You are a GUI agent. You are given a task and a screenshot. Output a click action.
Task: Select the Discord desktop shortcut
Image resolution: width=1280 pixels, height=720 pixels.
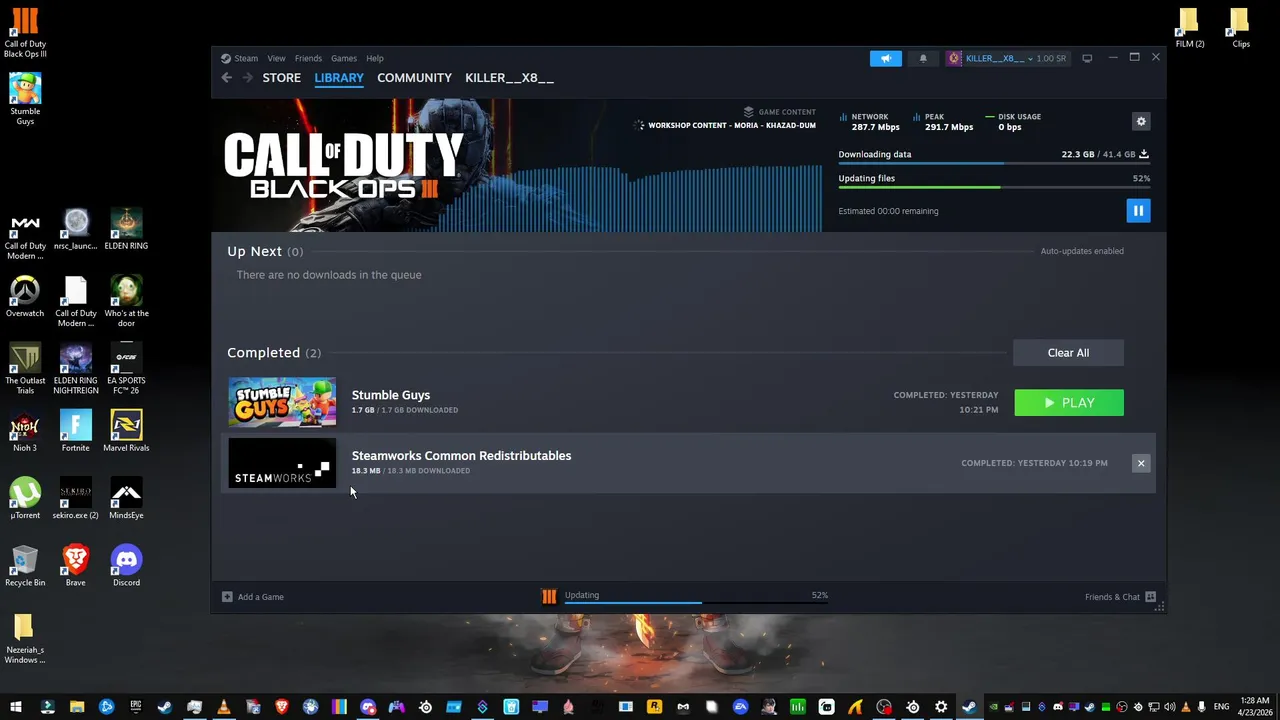point(126,566)
